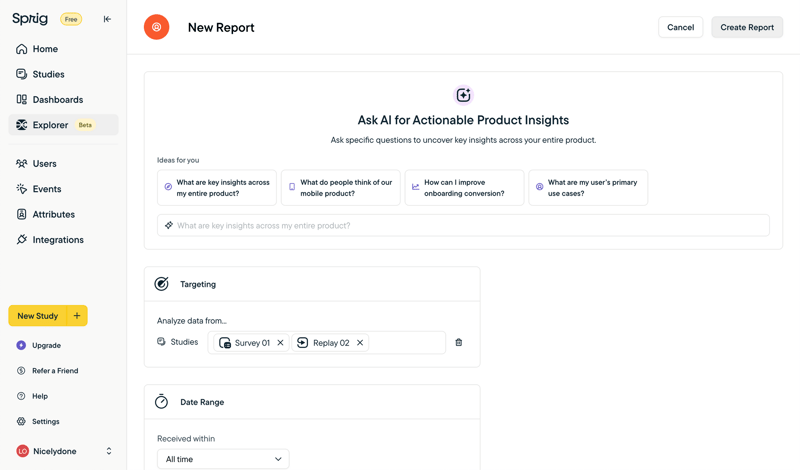The width and height of the screenshot is (800, 470).
Task: Click the Attributes badge icon
Action: (x=21, y=214)
